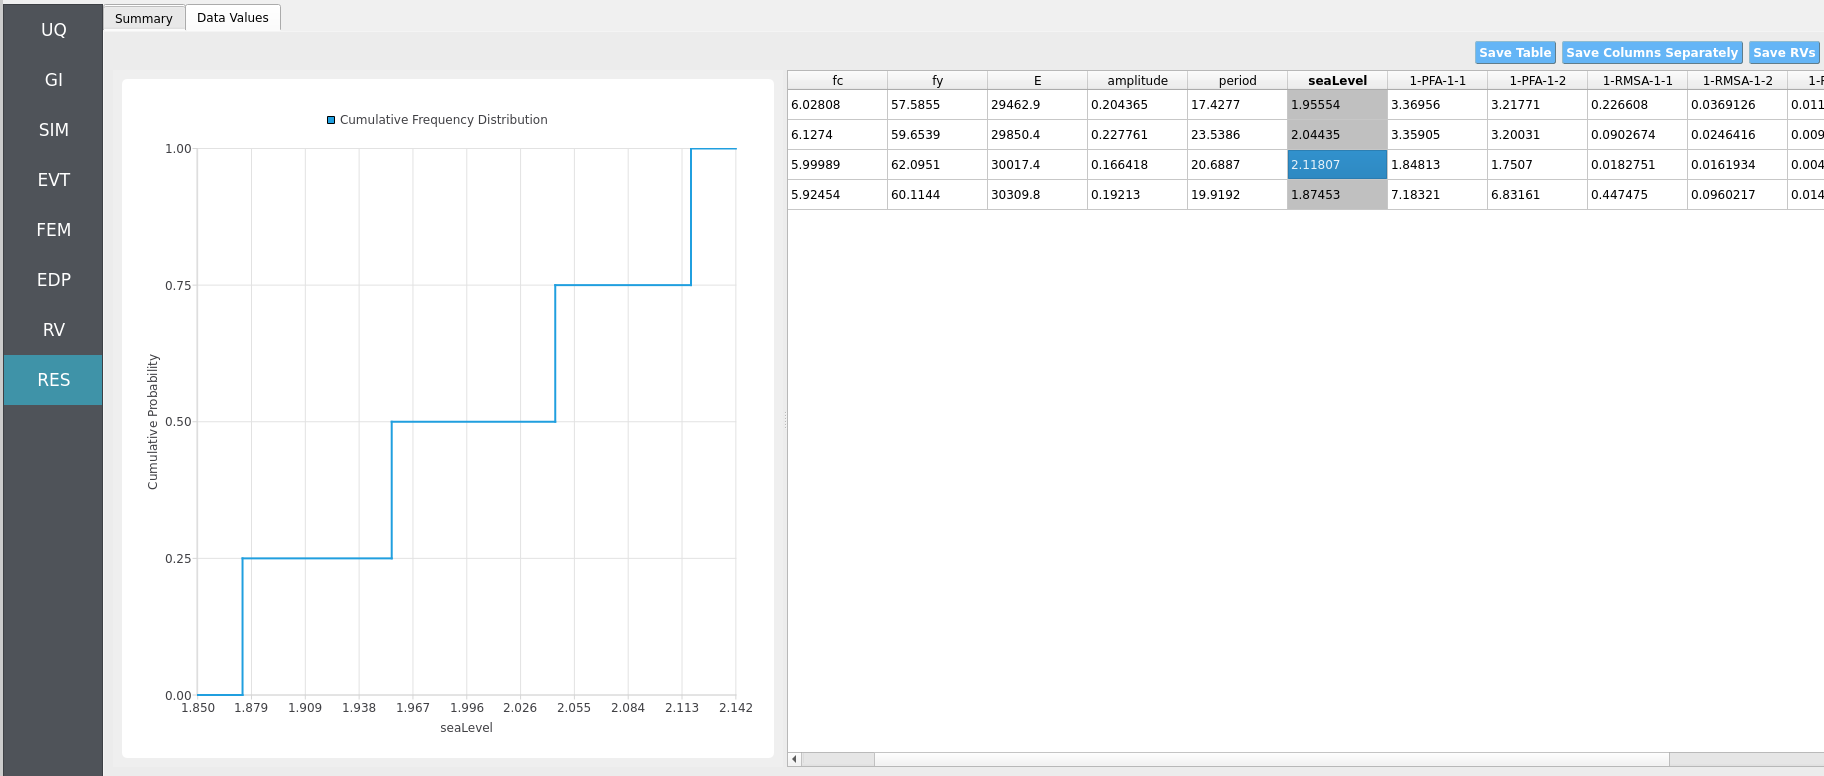The height and width of the screenshot is (776, 1824).
Task: Click the Save Table button
Action: (1515, 53)
